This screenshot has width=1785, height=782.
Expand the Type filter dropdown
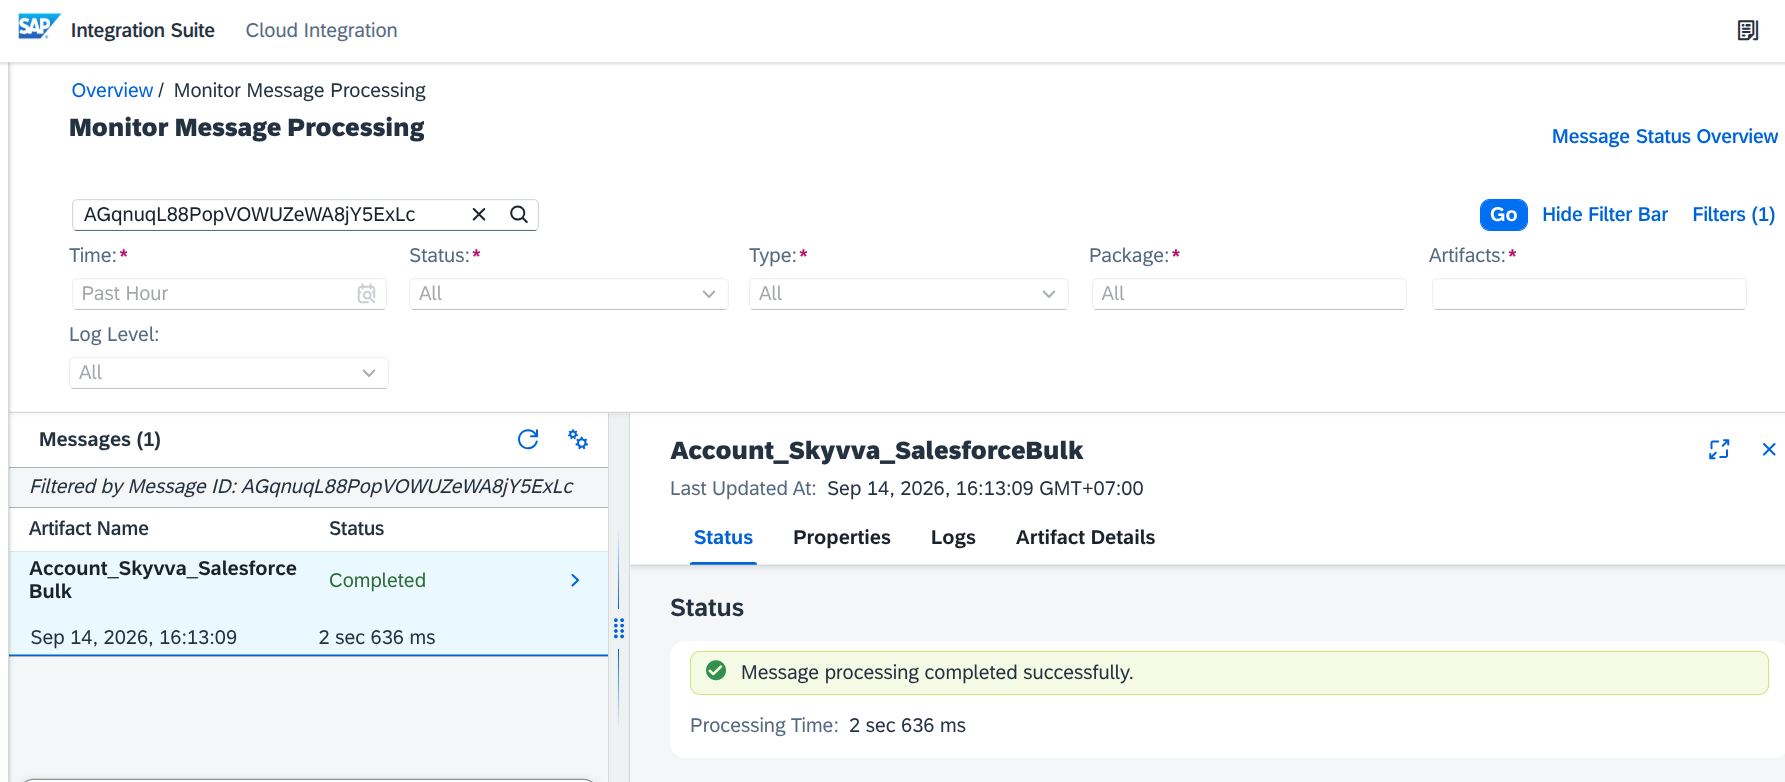click(909, 294)
